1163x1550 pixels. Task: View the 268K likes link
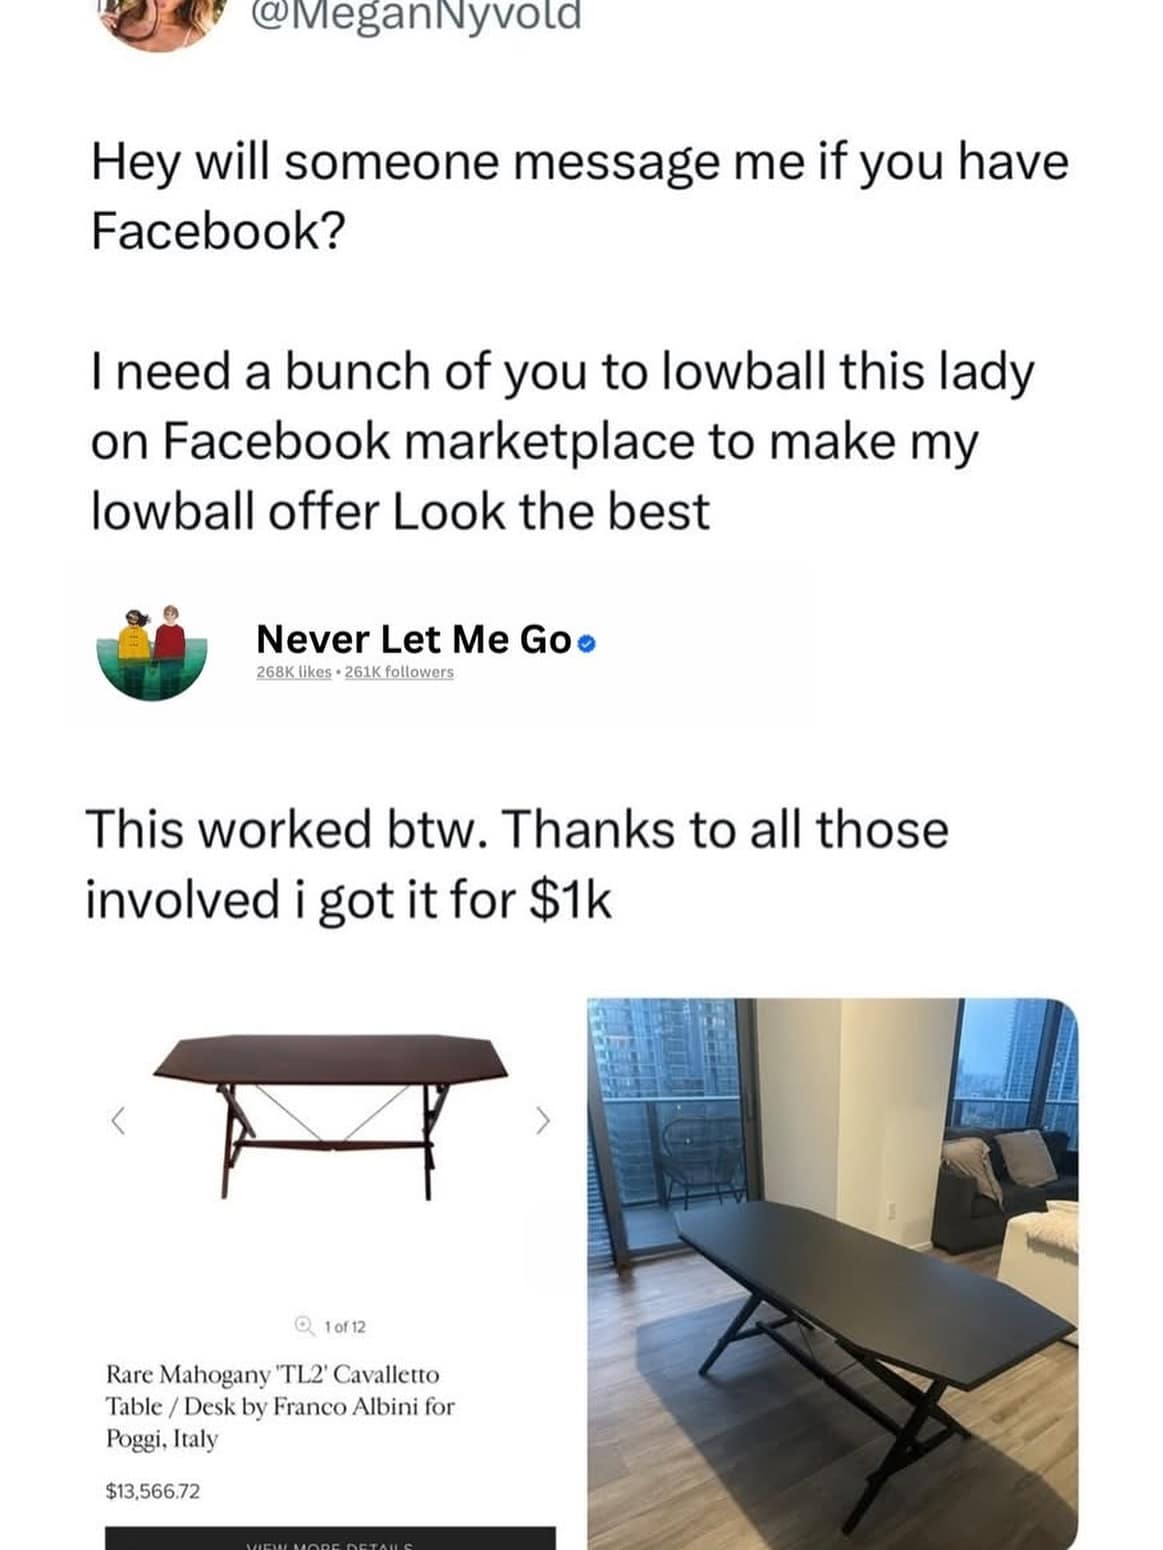tap(294, 672)
